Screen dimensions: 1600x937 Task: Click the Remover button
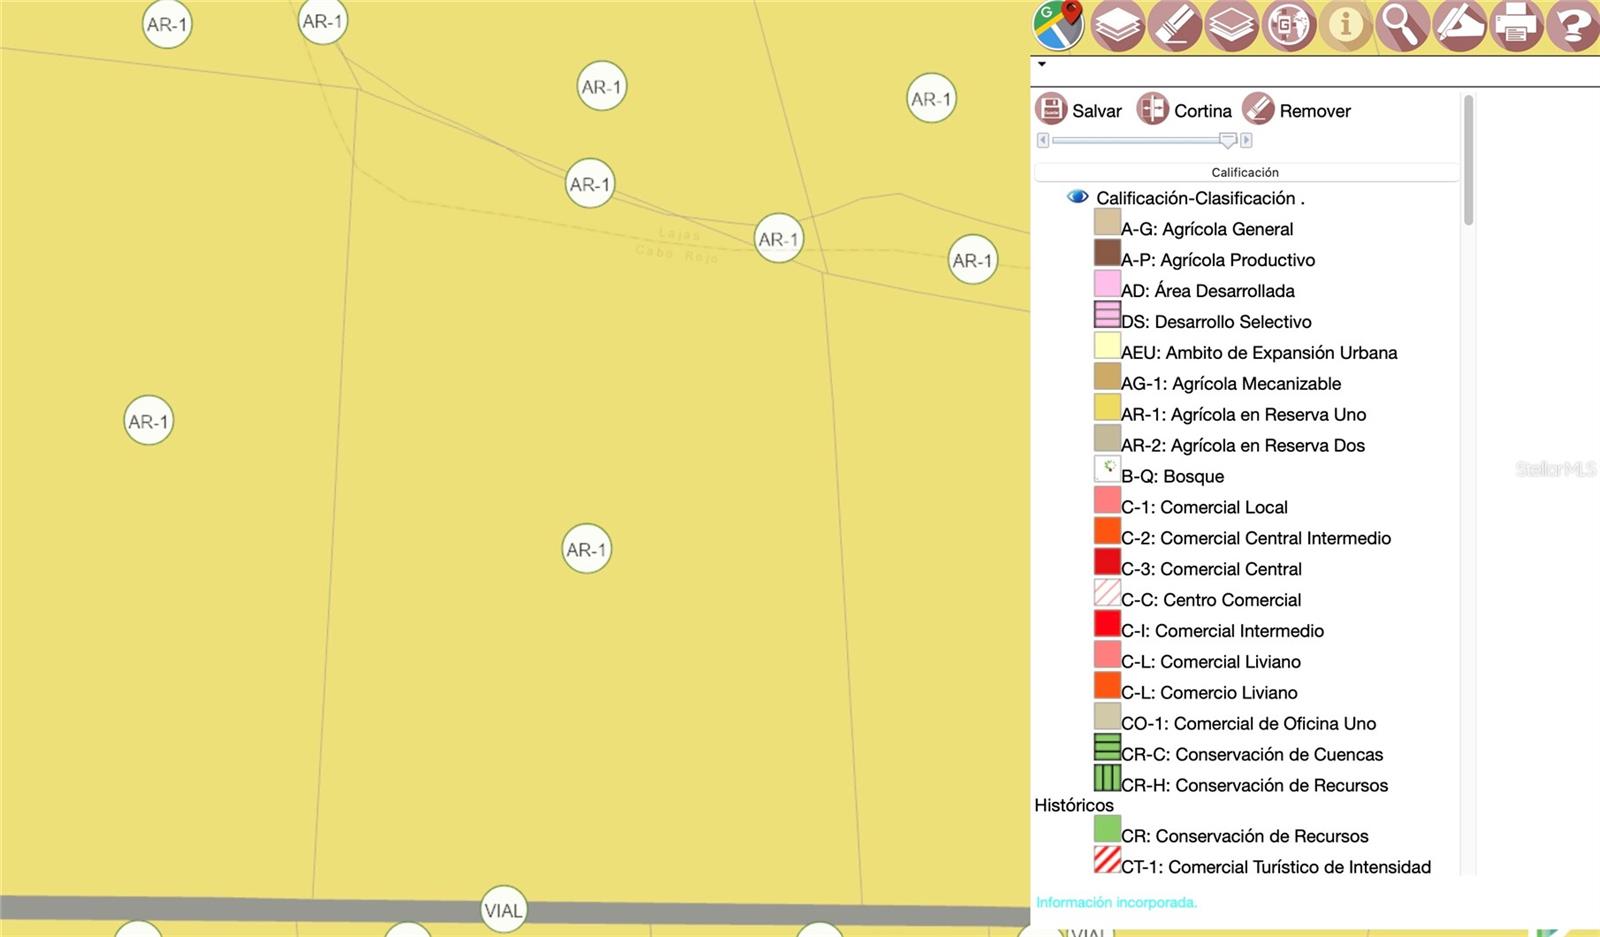(1297, 110)
